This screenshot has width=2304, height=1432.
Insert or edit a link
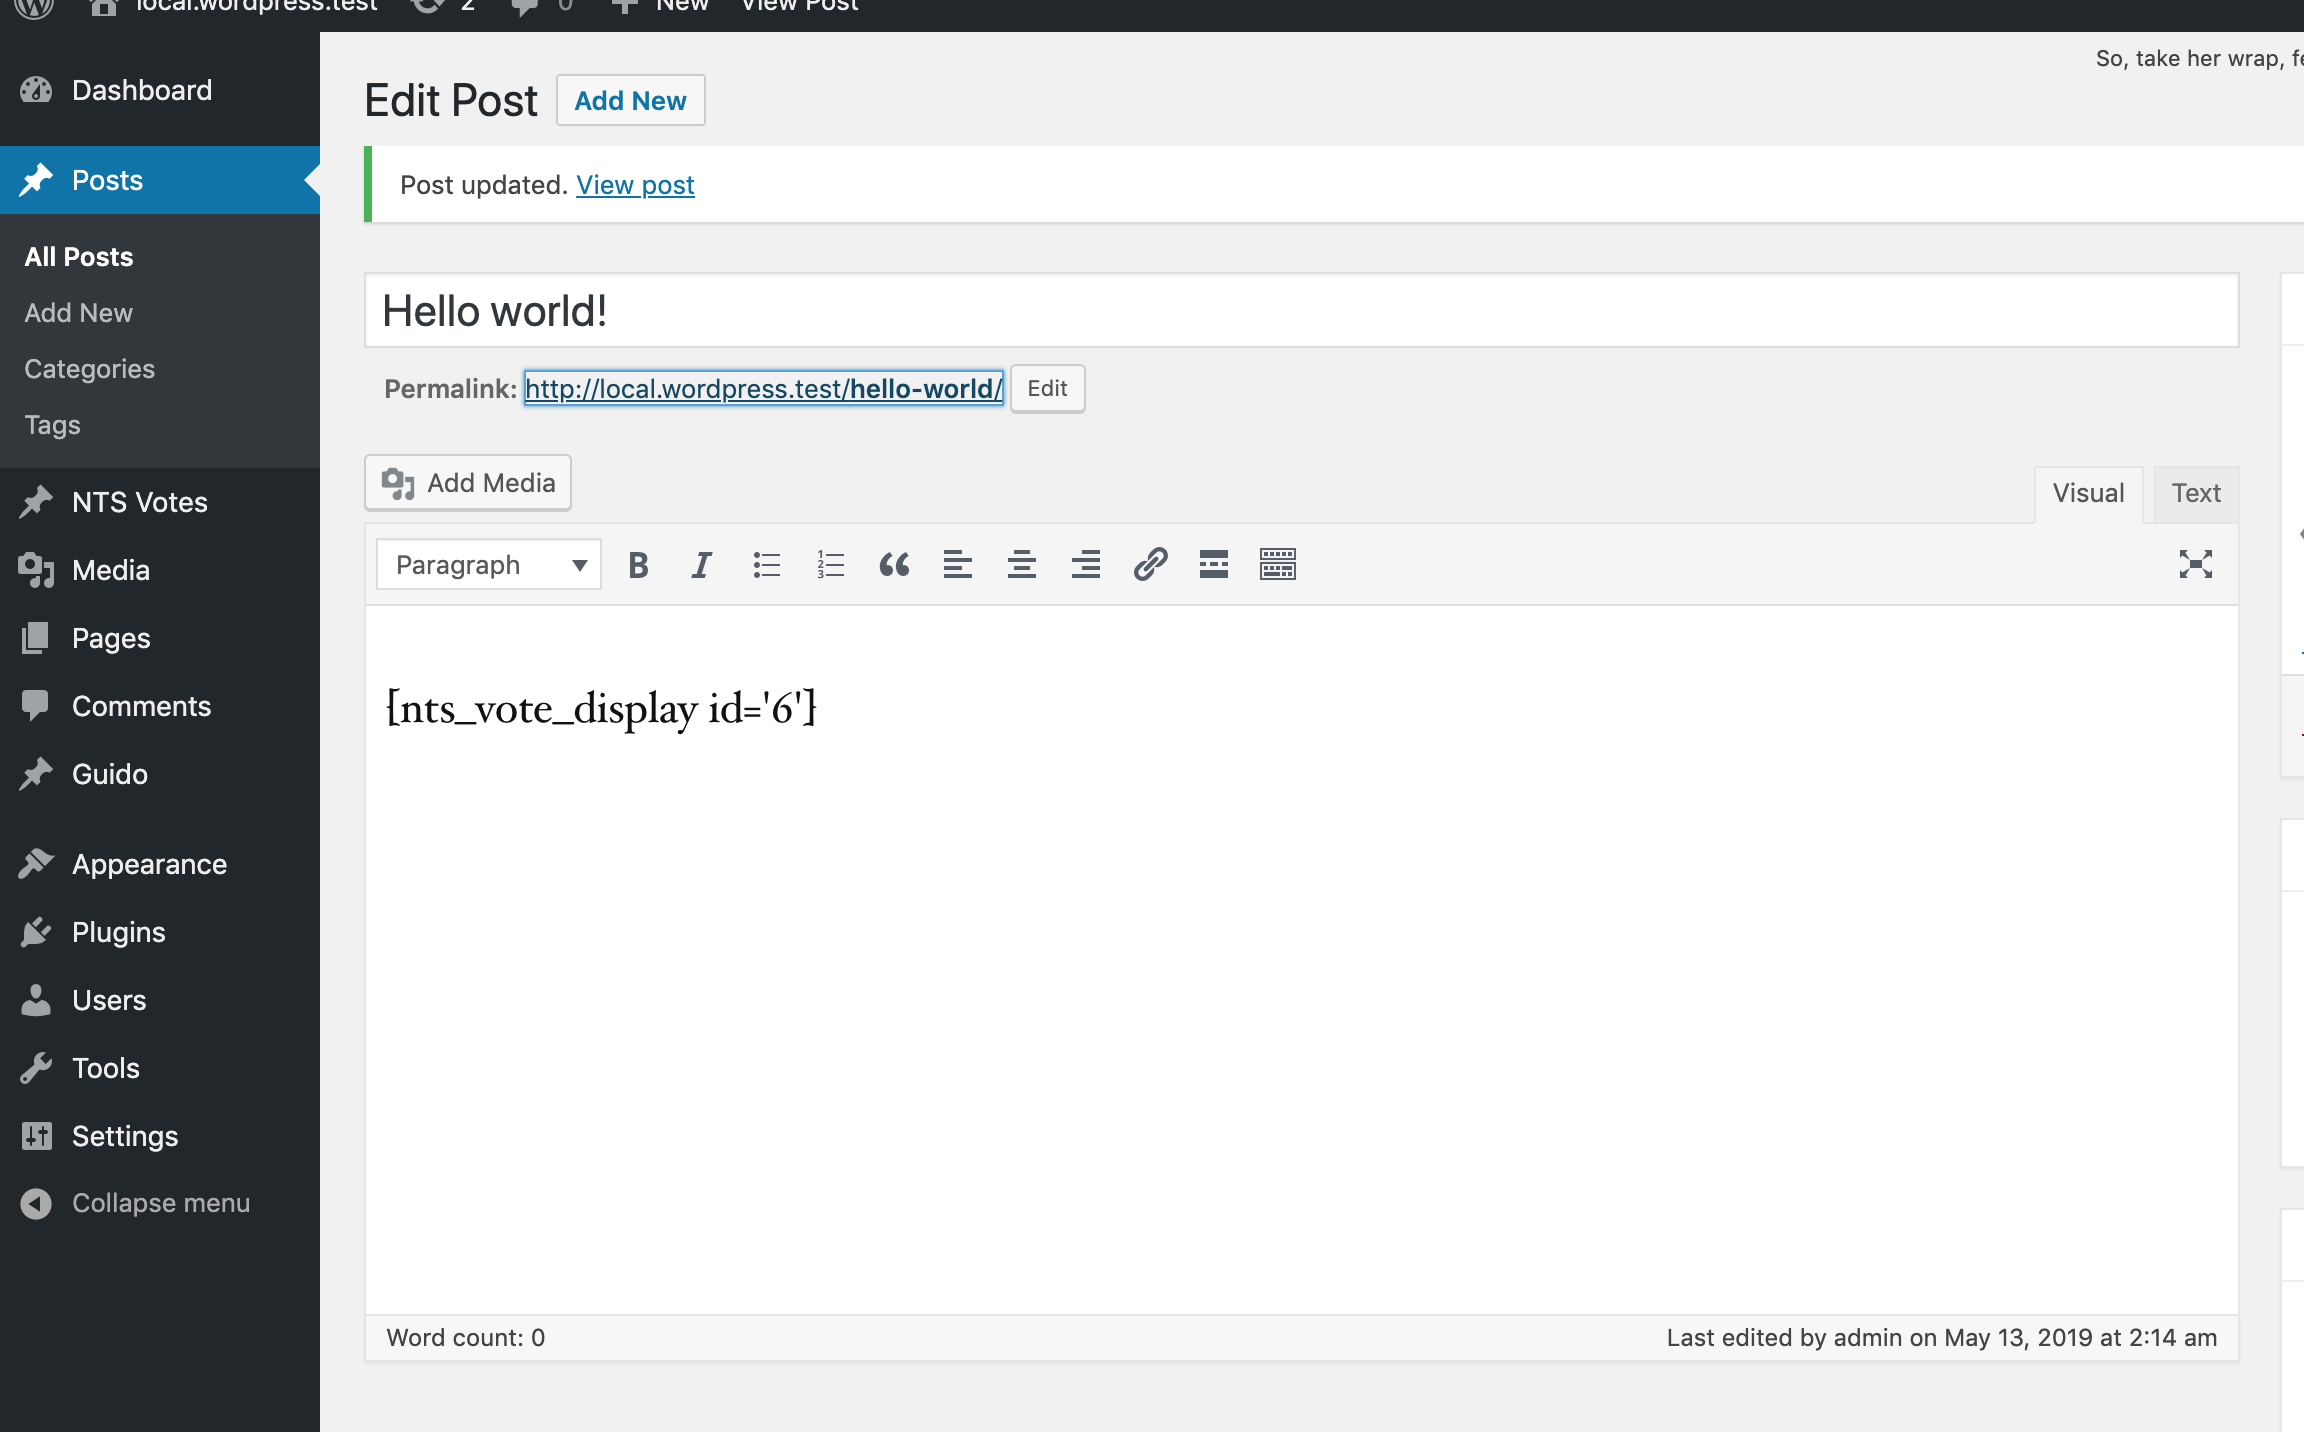(x=1150, y=565)
